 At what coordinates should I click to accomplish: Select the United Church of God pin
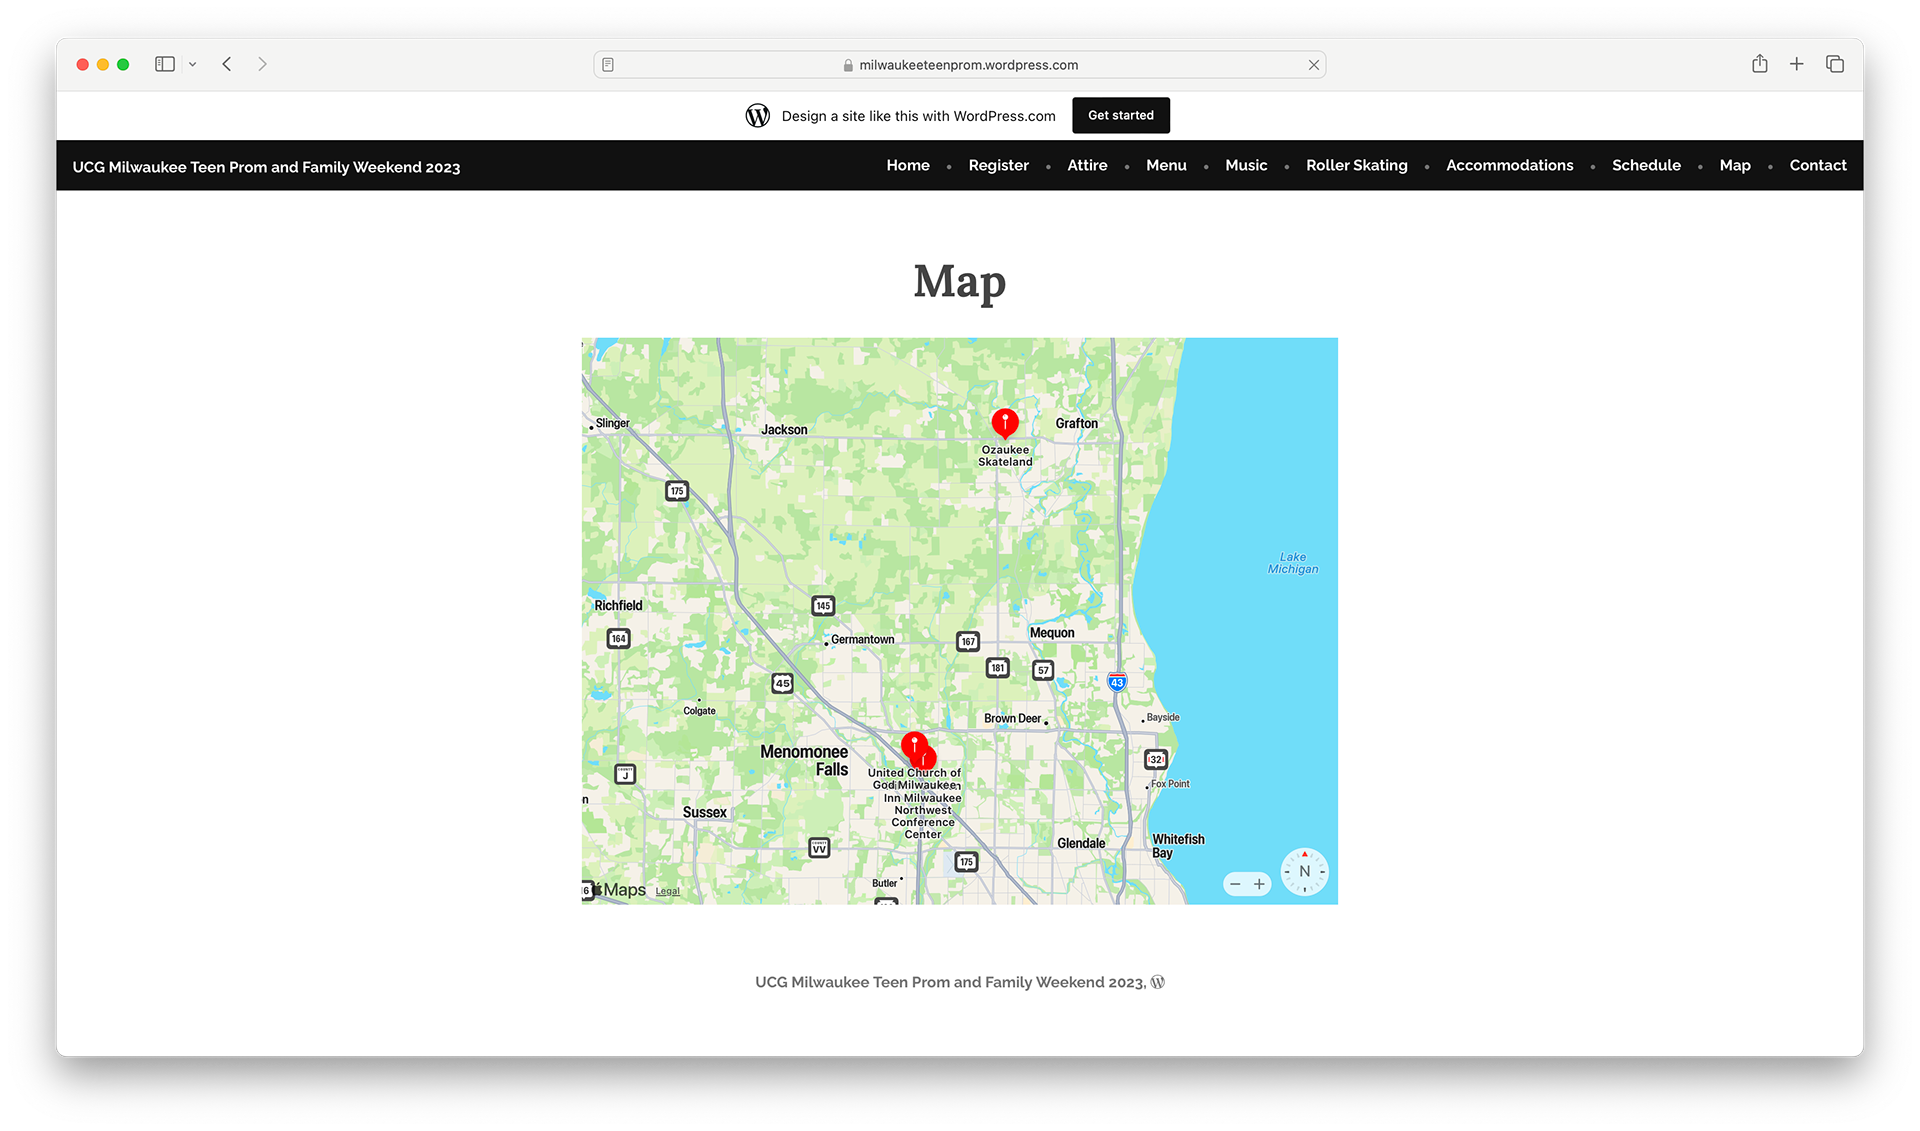coord(913,745)
